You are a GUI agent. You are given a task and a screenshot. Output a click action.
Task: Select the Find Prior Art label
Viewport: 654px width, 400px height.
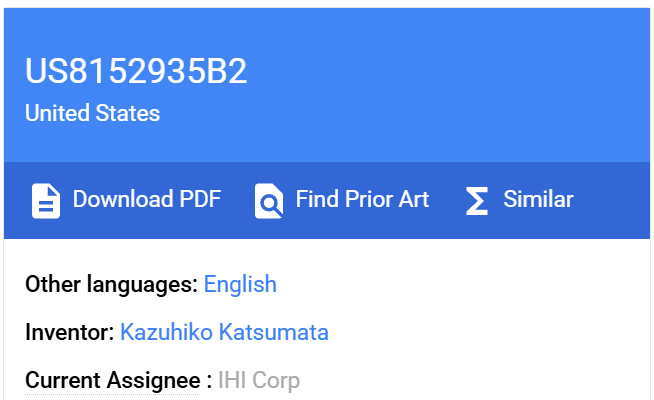point(362,199)
